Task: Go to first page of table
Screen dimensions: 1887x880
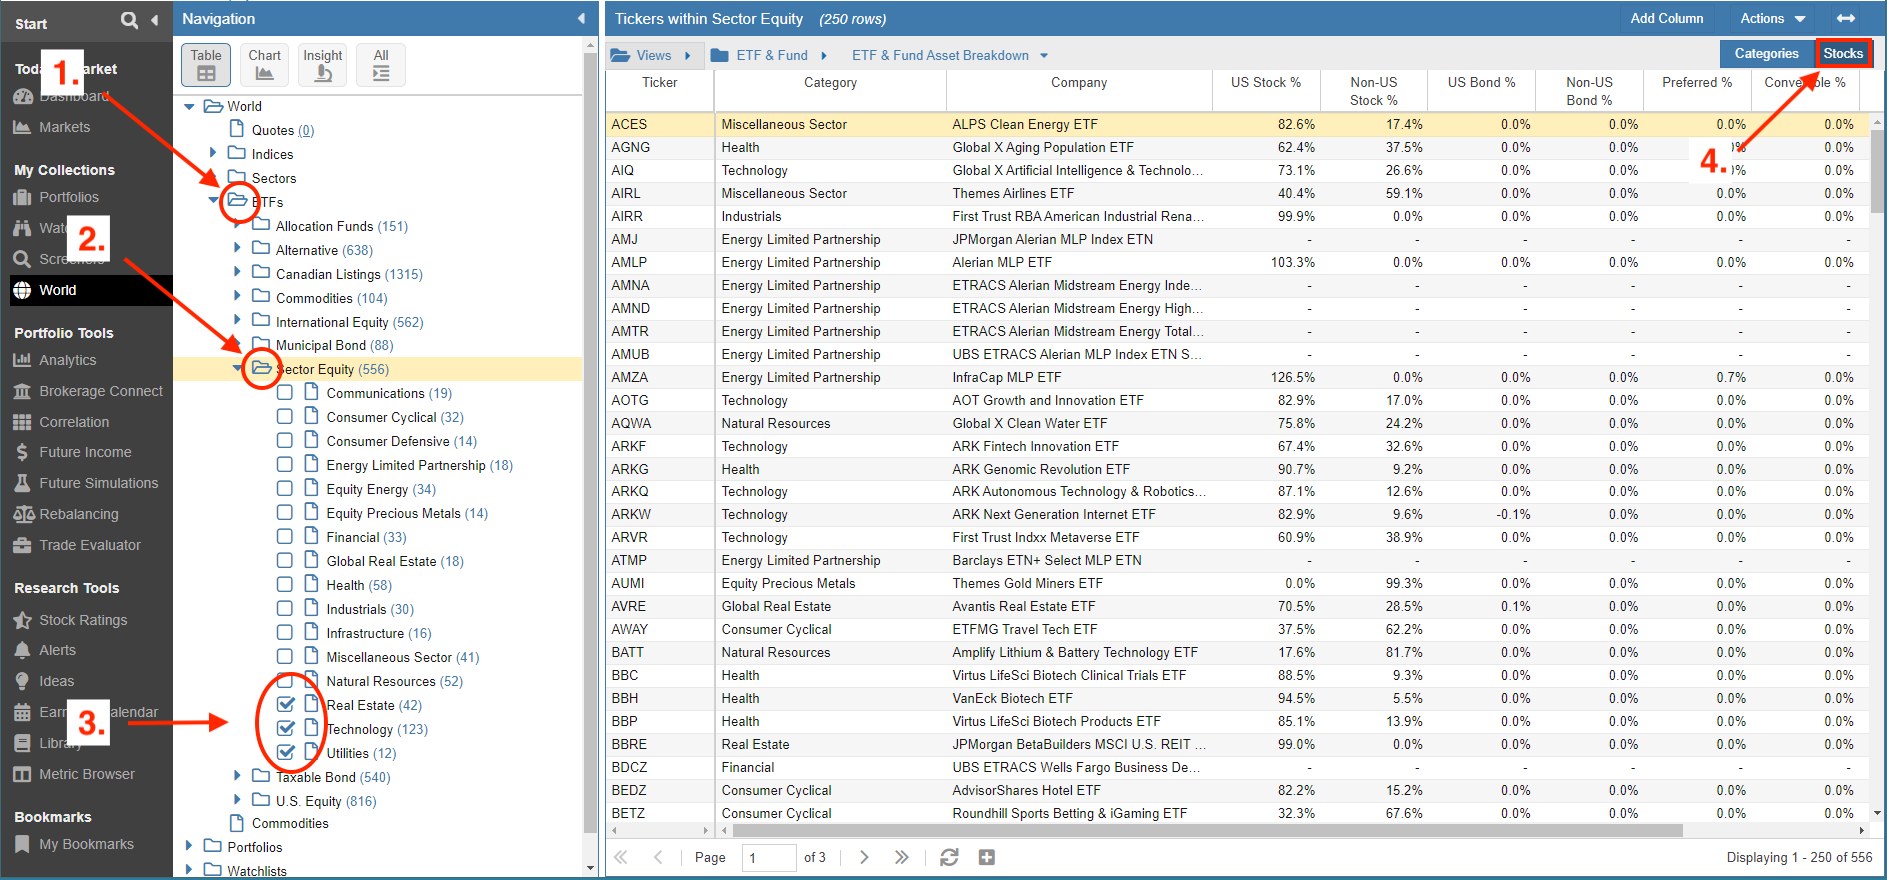Action: click(621, 857)
